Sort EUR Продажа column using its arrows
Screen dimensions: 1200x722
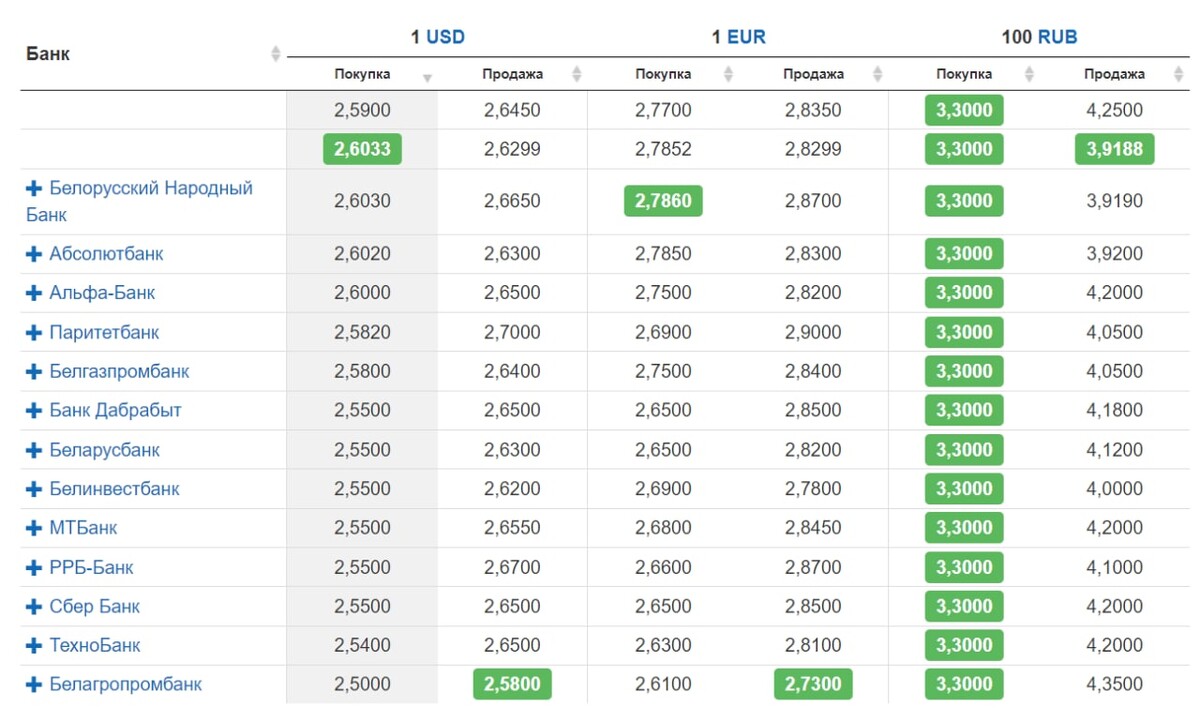(877, 74)
